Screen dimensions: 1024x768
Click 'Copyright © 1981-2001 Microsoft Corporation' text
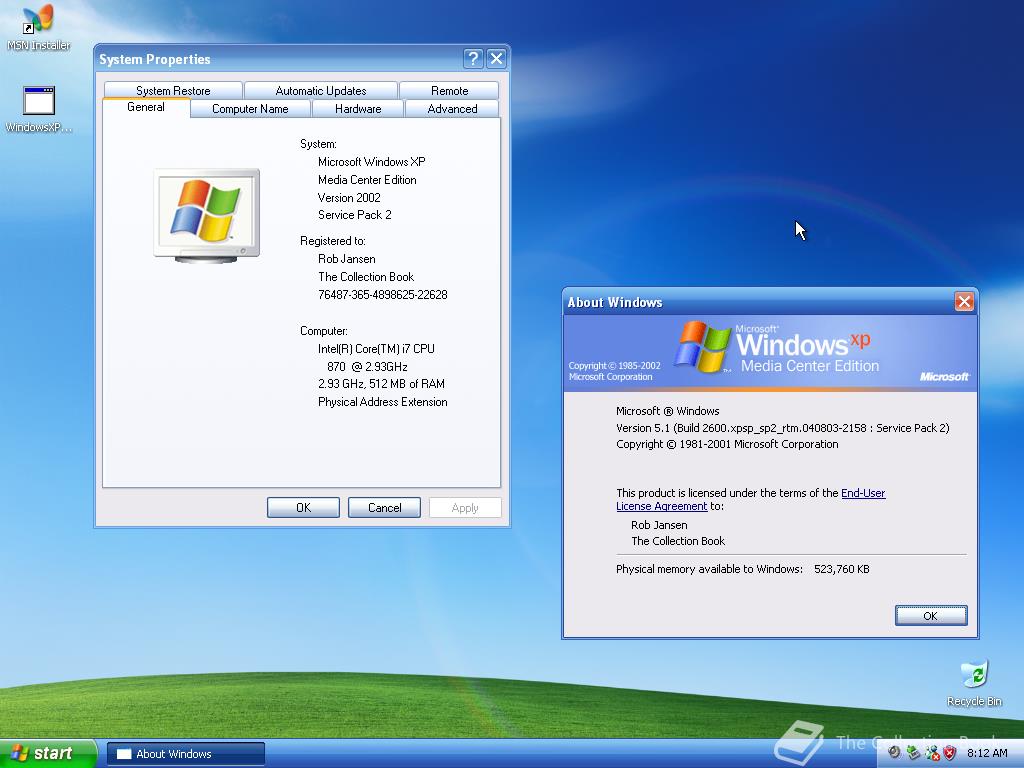tap(727, 444)
